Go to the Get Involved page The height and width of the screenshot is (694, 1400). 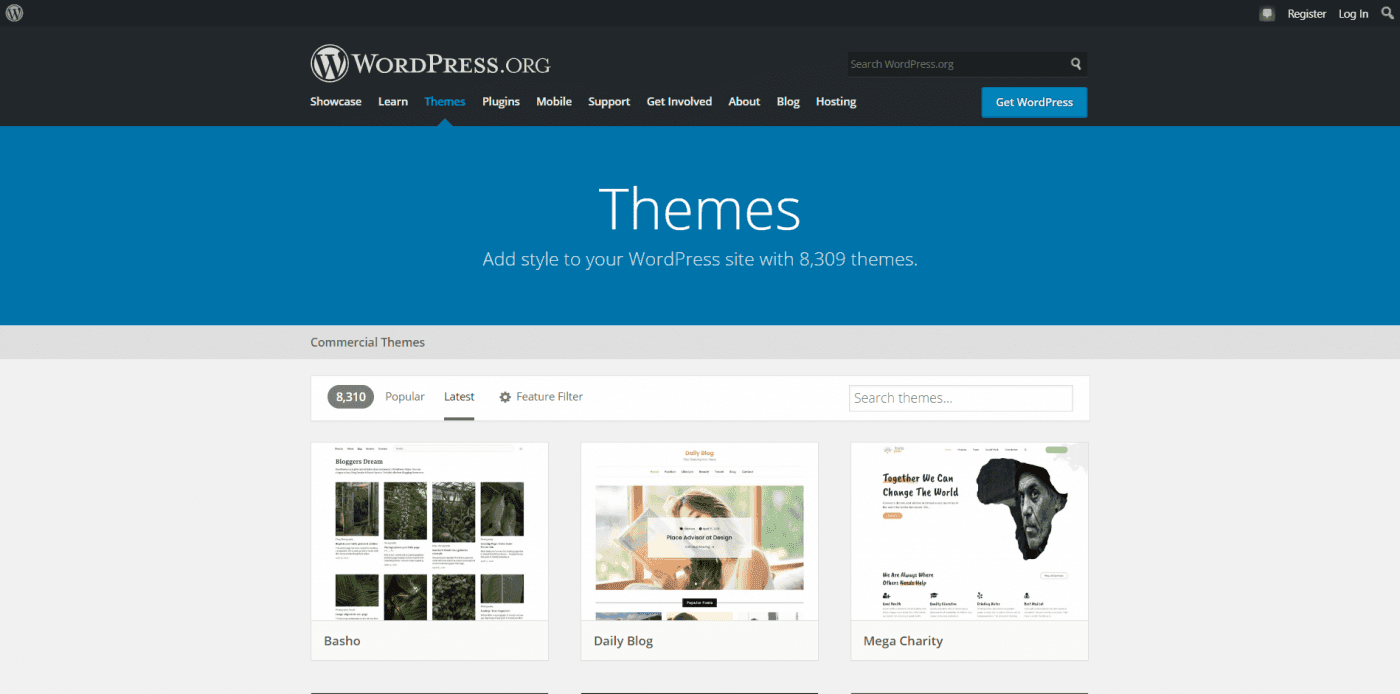[x=679, y=102]
